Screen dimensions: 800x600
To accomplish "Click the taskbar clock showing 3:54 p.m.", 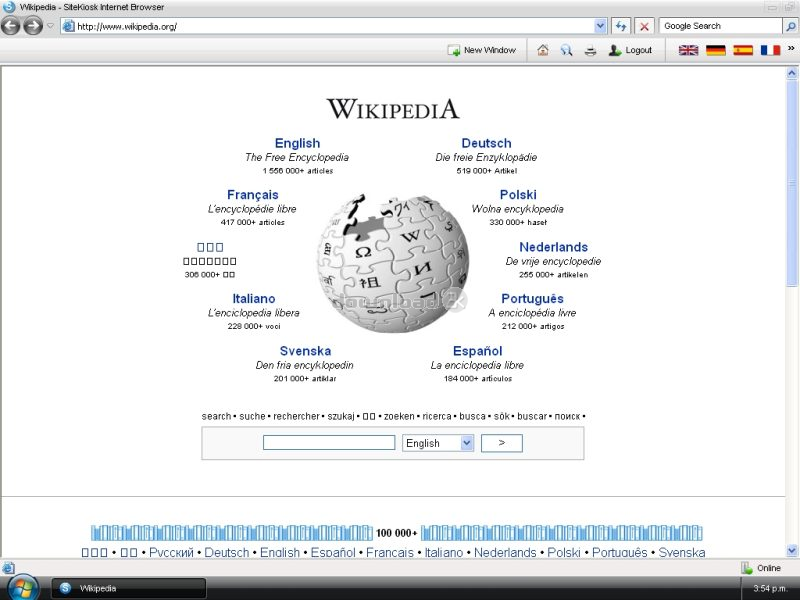I will [x=770, y=588].
